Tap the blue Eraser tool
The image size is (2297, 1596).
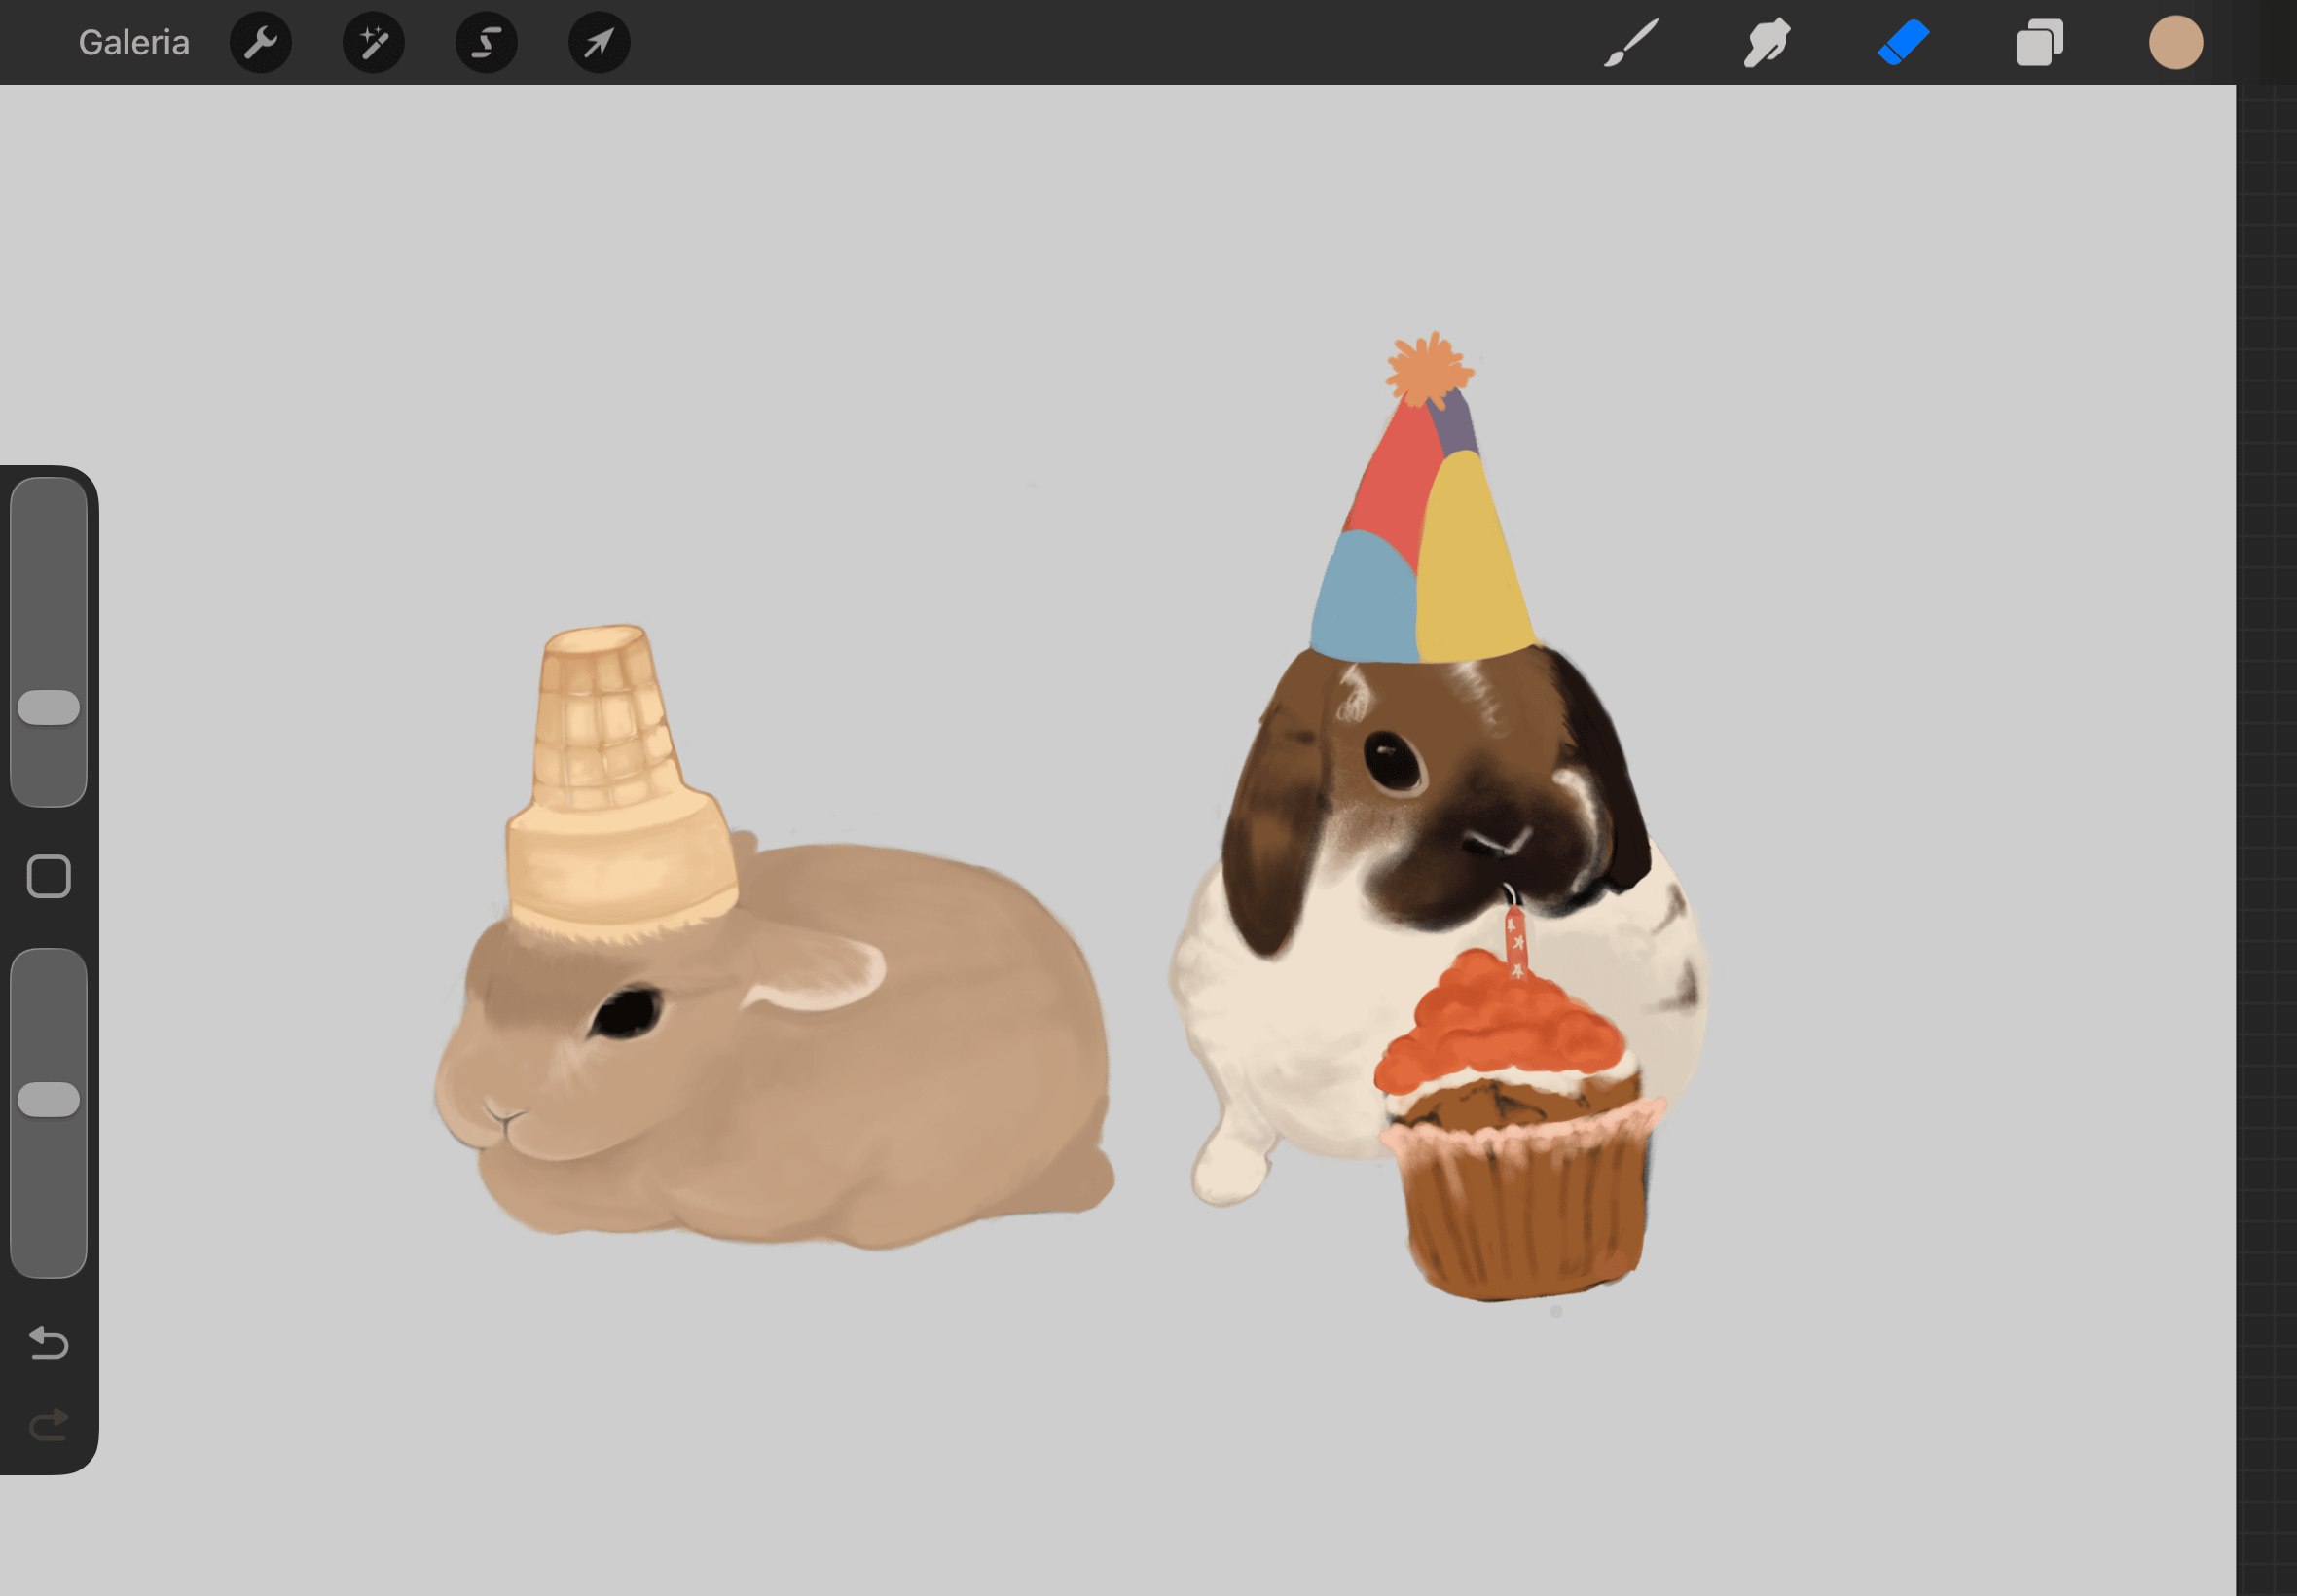point(1903,42)
